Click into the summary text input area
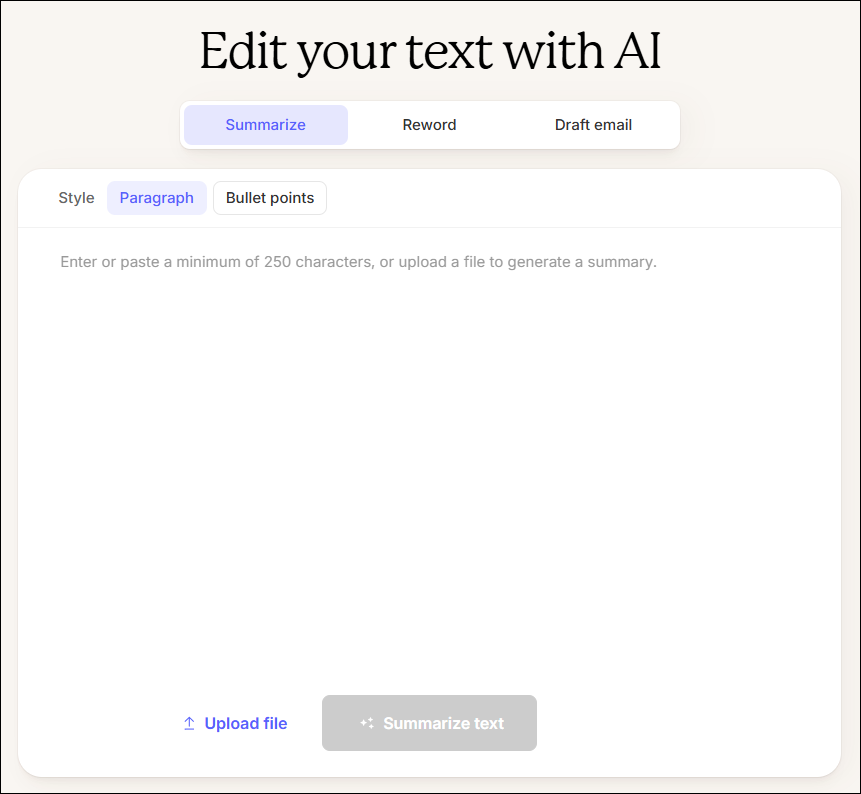The image size is (861, 794). [429, 456]
